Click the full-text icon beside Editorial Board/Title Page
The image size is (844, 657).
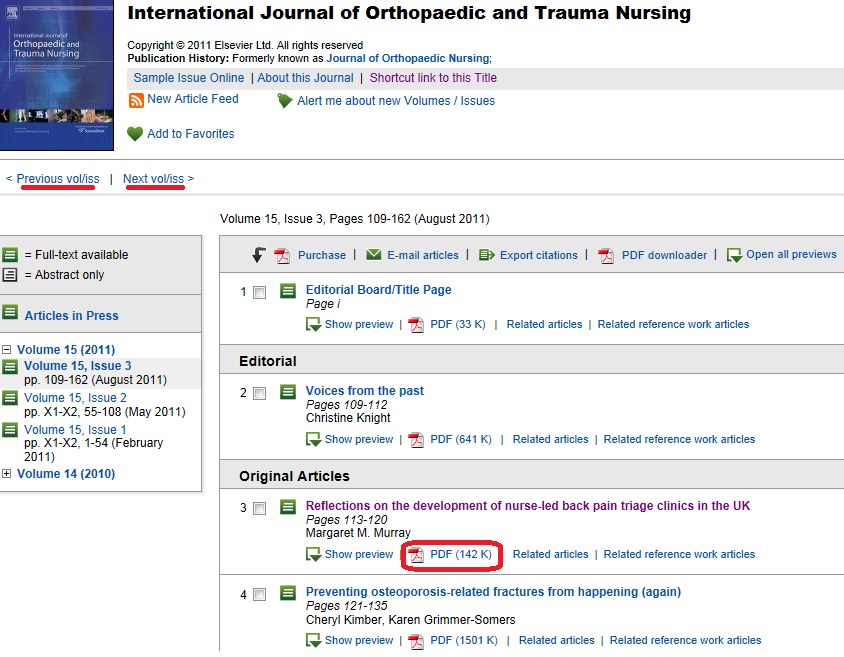tap(288, 291)
